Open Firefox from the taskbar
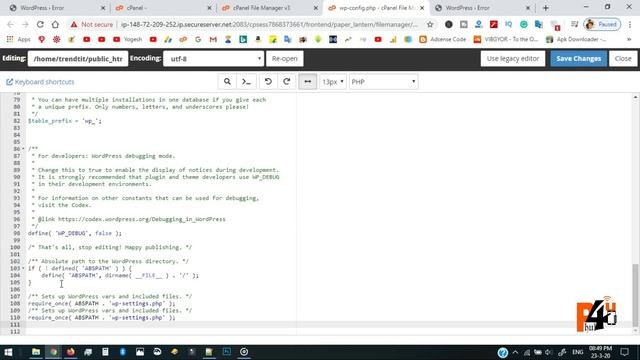 point(71,352)
